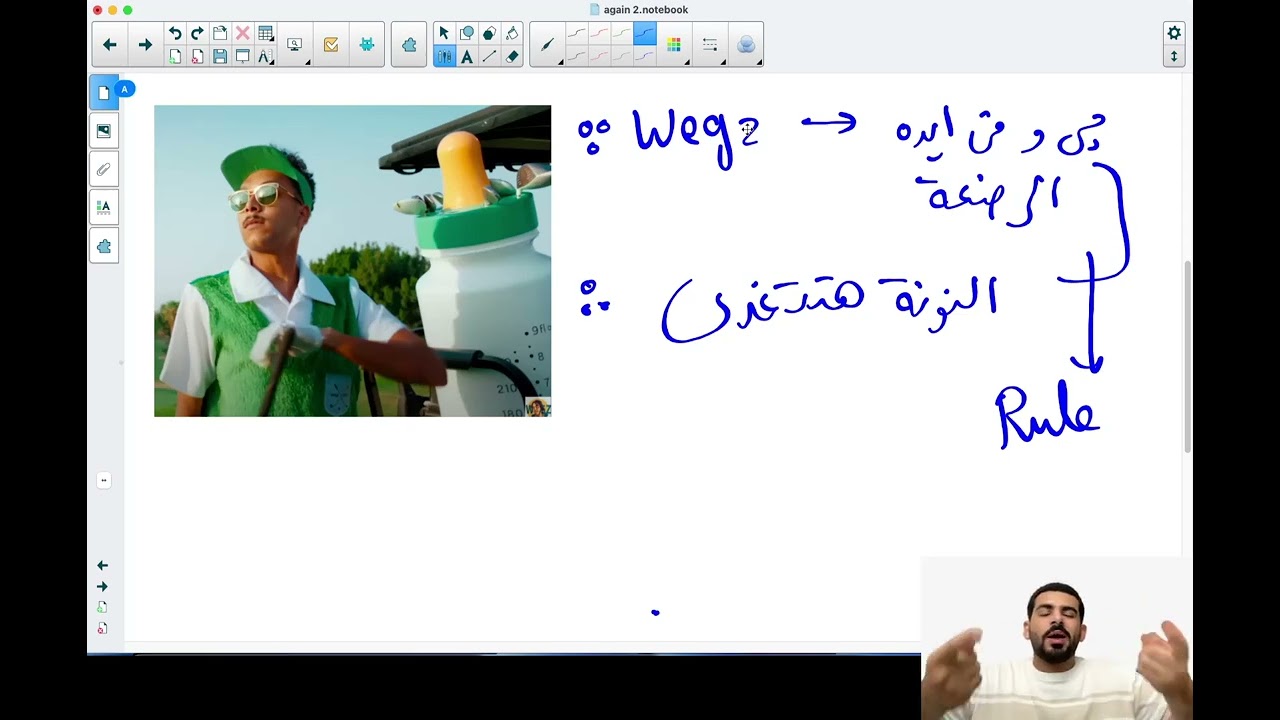Select the Regular Polygons tool
1280x720 pixels.
click(x=489, y=33)
